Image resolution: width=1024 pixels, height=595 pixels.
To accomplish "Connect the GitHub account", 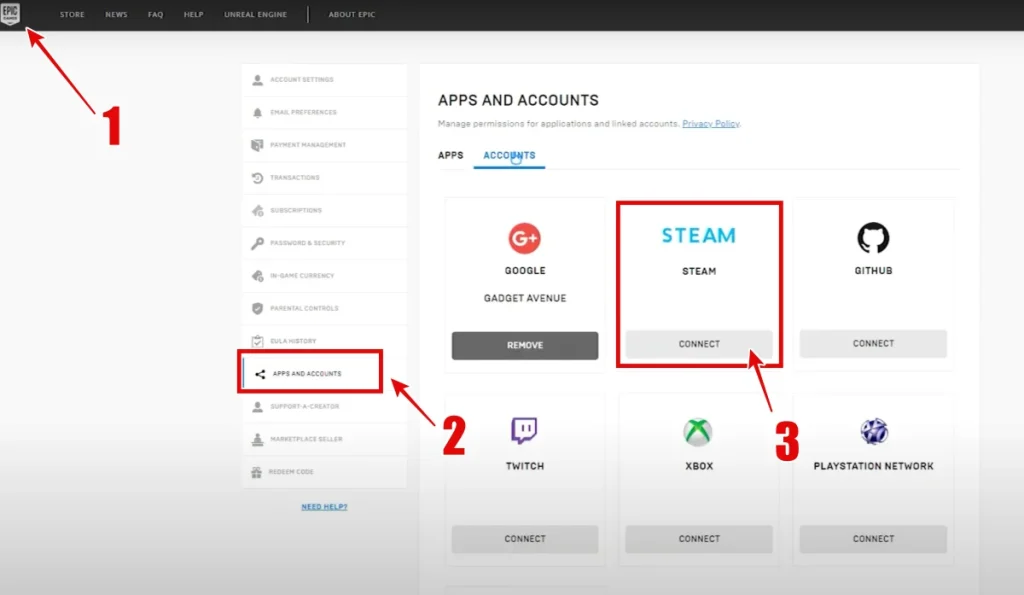I will 873,344.
